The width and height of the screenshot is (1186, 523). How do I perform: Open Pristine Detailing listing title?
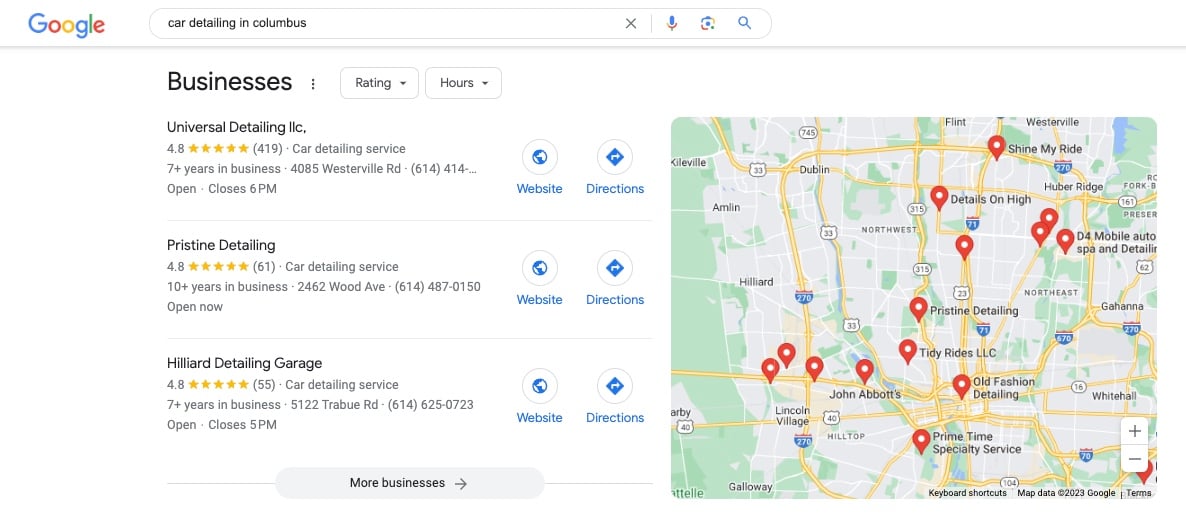[221, 245]
